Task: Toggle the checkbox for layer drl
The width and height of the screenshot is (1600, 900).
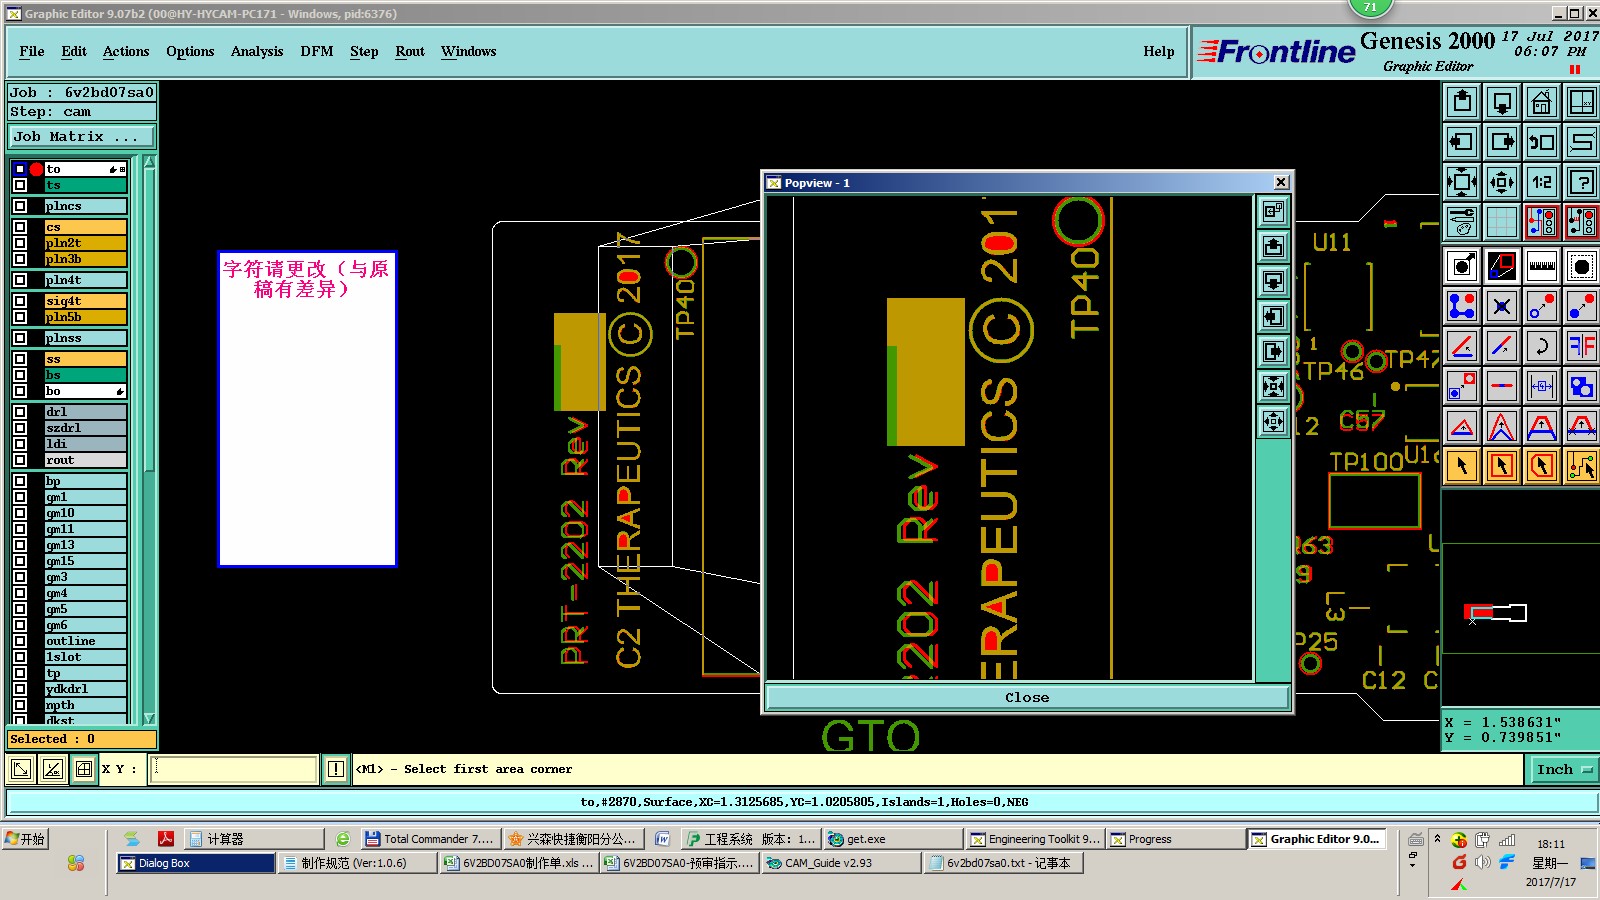Action: coord(20,412)
